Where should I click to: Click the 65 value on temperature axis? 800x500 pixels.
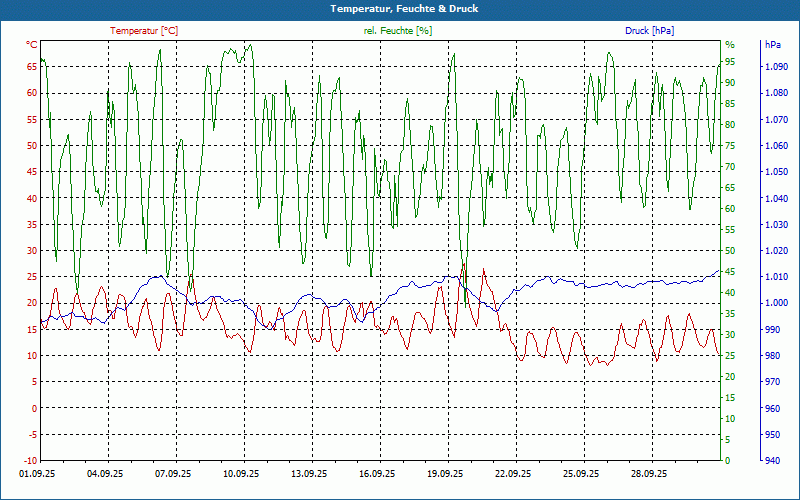[x=32, y=67]
